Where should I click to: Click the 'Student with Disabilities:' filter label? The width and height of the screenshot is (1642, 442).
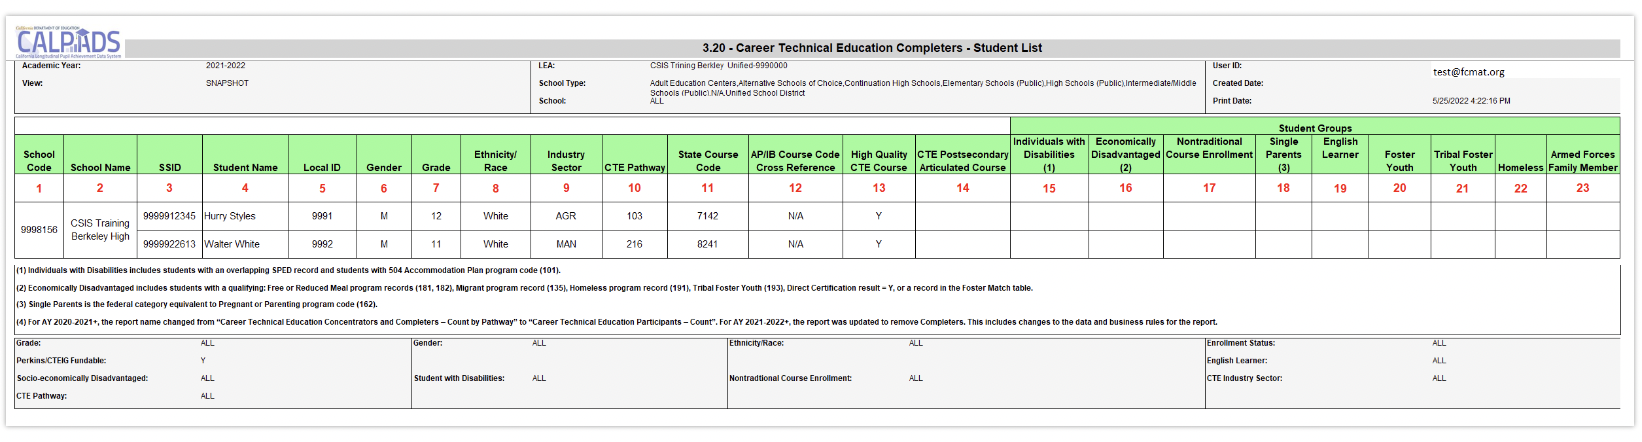tap(459, 379)
